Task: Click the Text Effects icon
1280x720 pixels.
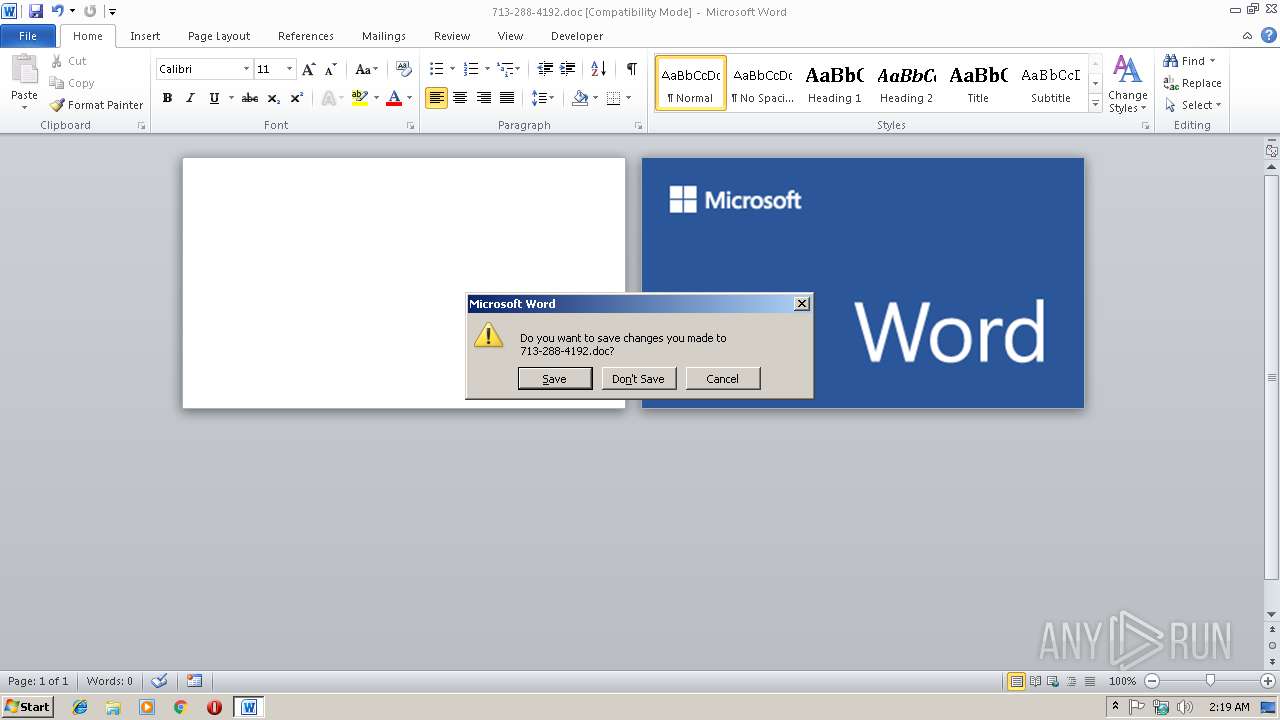Action: pyautogui.click(x=328, y=98)
